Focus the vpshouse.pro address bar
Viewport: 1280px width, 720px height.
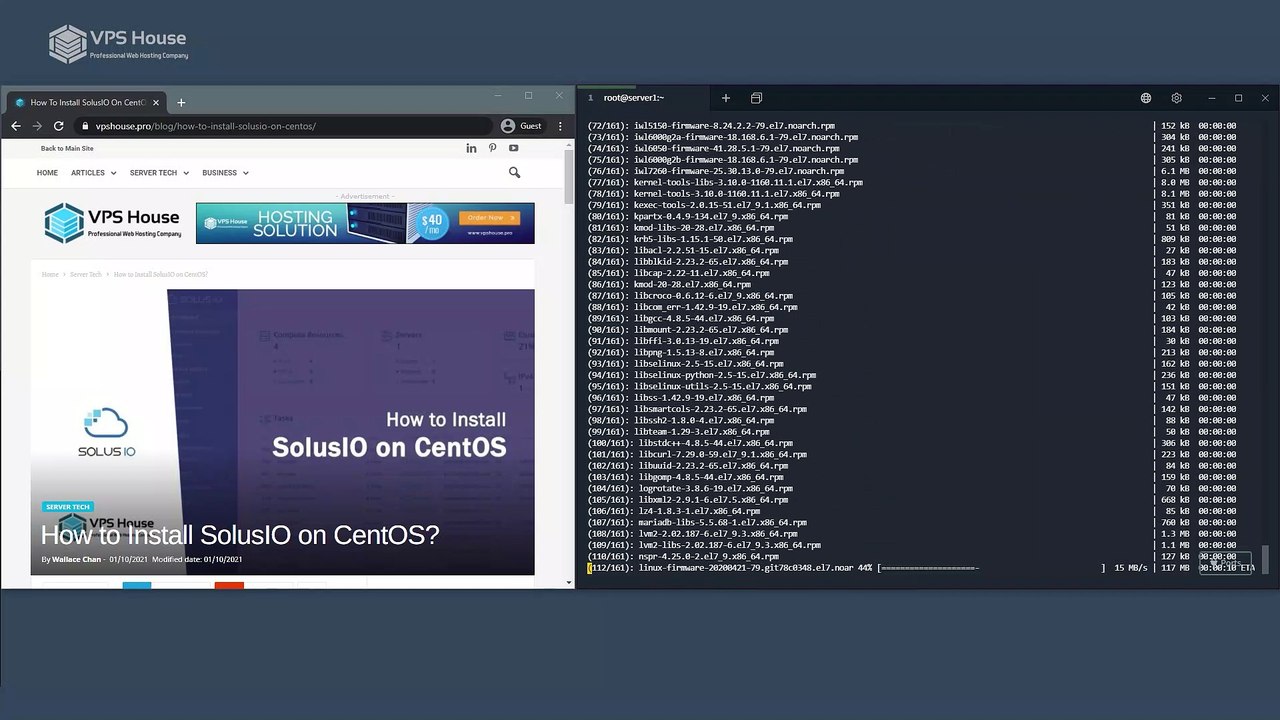click(x=283, y=126)
